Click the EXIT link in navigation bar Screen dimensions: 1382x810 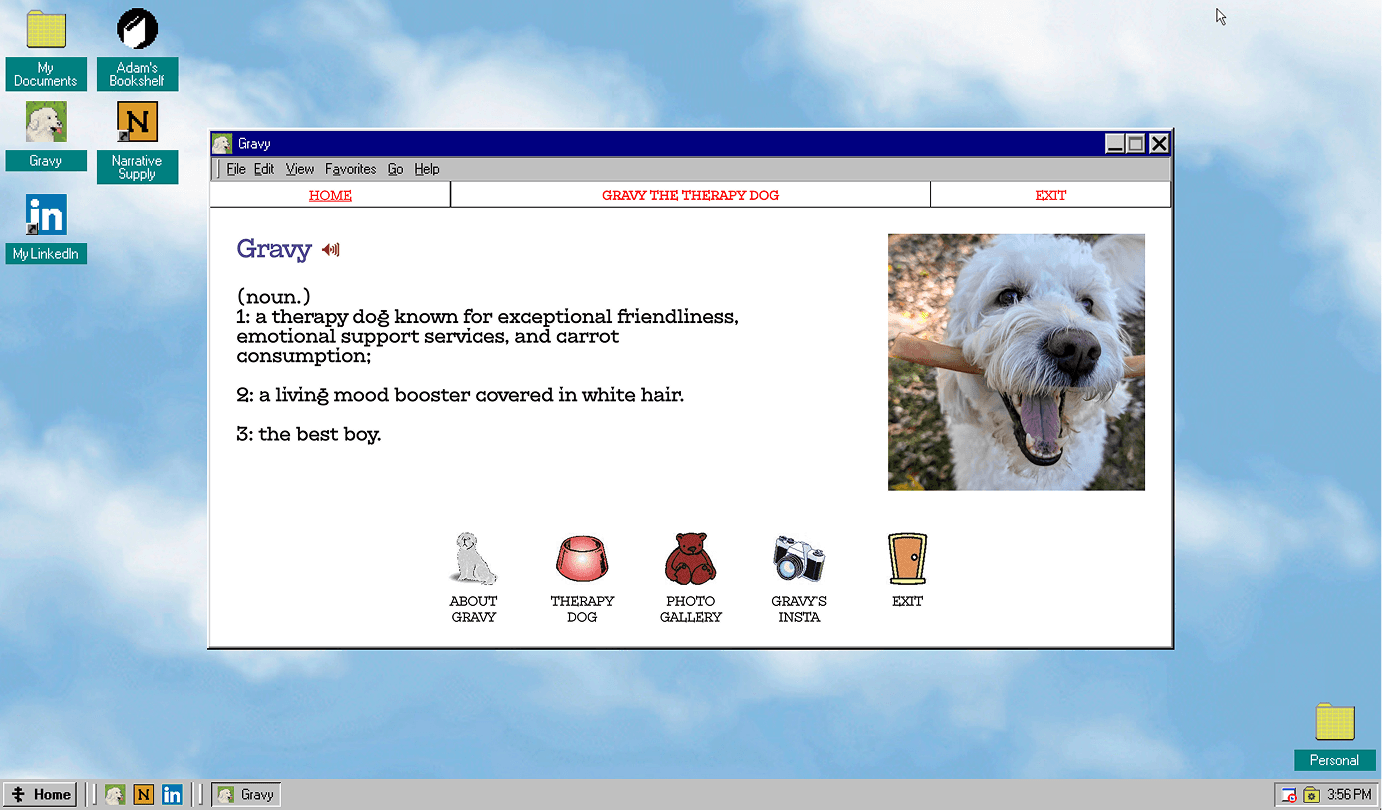1051,195
